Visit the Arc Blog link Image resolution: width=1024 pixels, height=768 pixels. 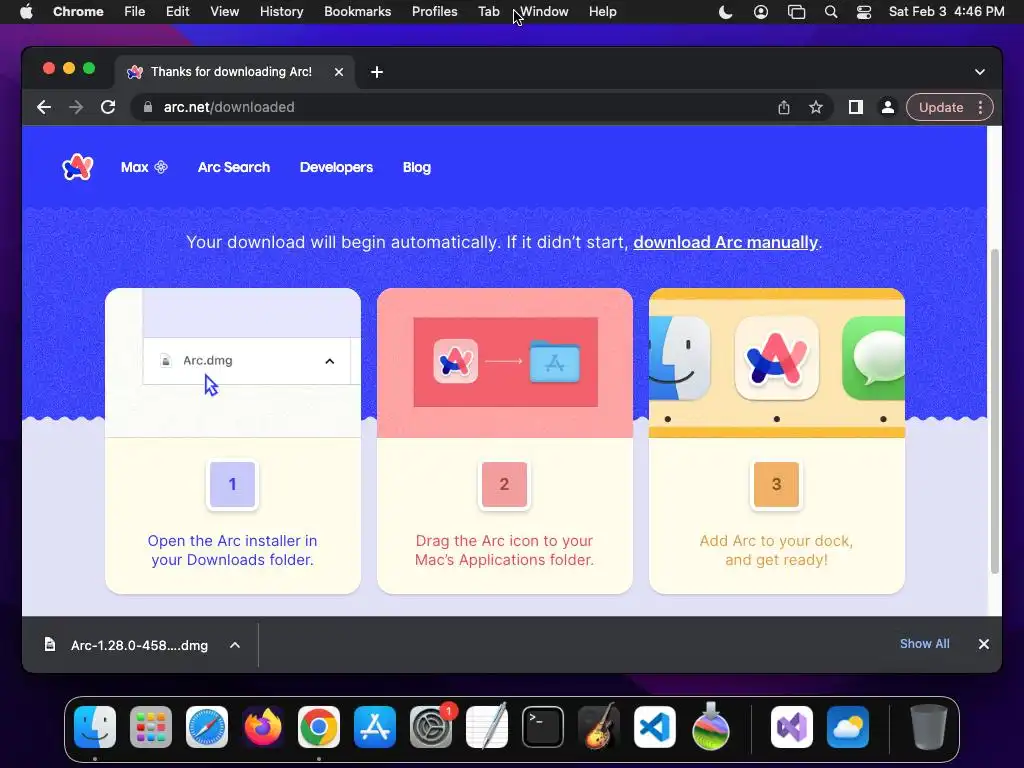pos(417,167)
